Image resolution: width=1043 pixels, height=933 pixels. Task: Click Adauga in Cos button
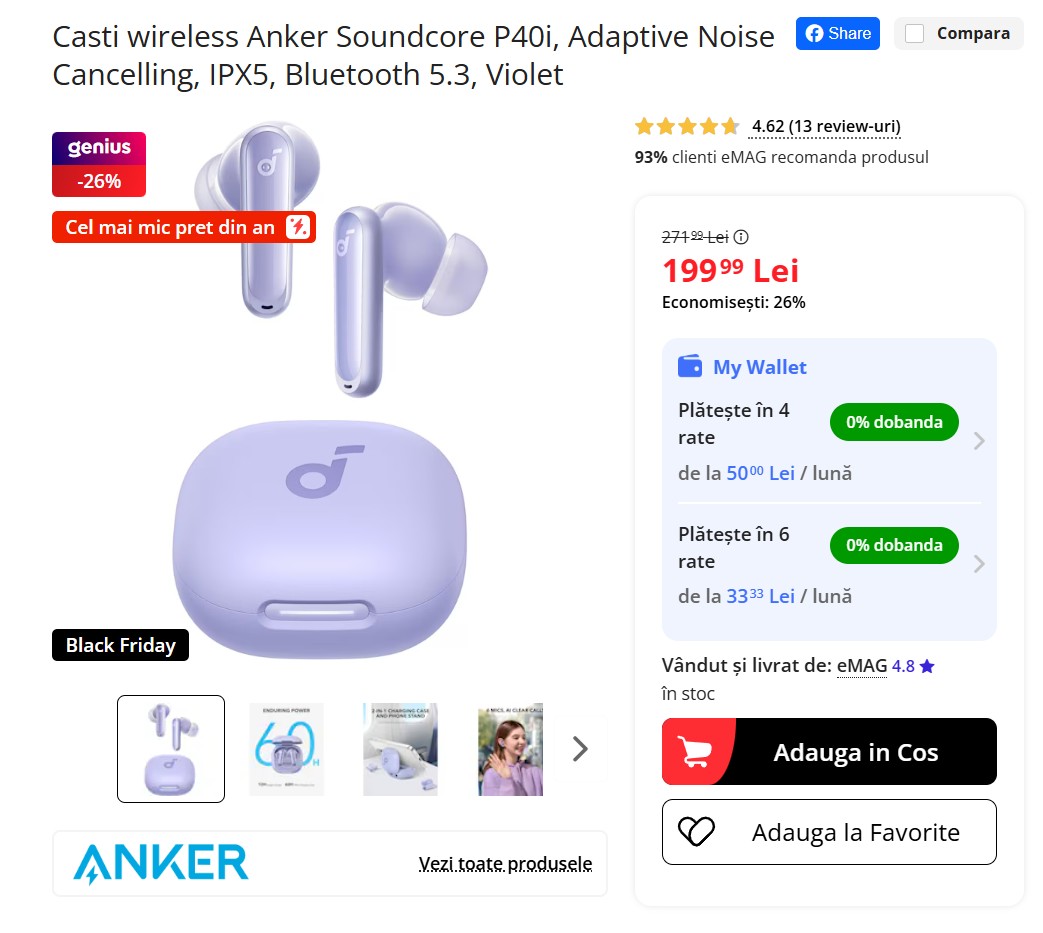coord(829,751)
